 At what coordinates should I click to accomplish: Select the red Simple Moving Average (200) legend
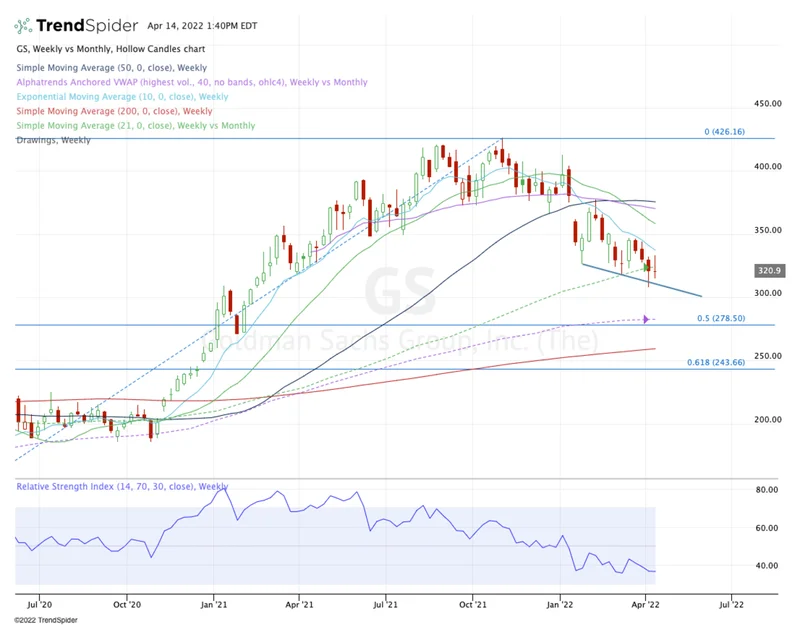point(114,111)
